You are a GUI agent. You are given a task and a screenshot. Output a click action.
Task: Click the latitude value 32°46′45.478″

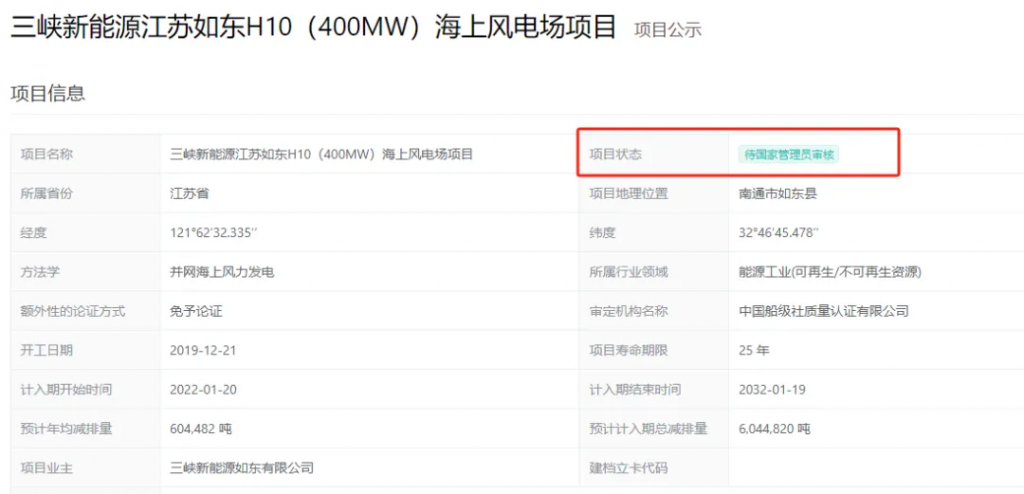(778, 232)
